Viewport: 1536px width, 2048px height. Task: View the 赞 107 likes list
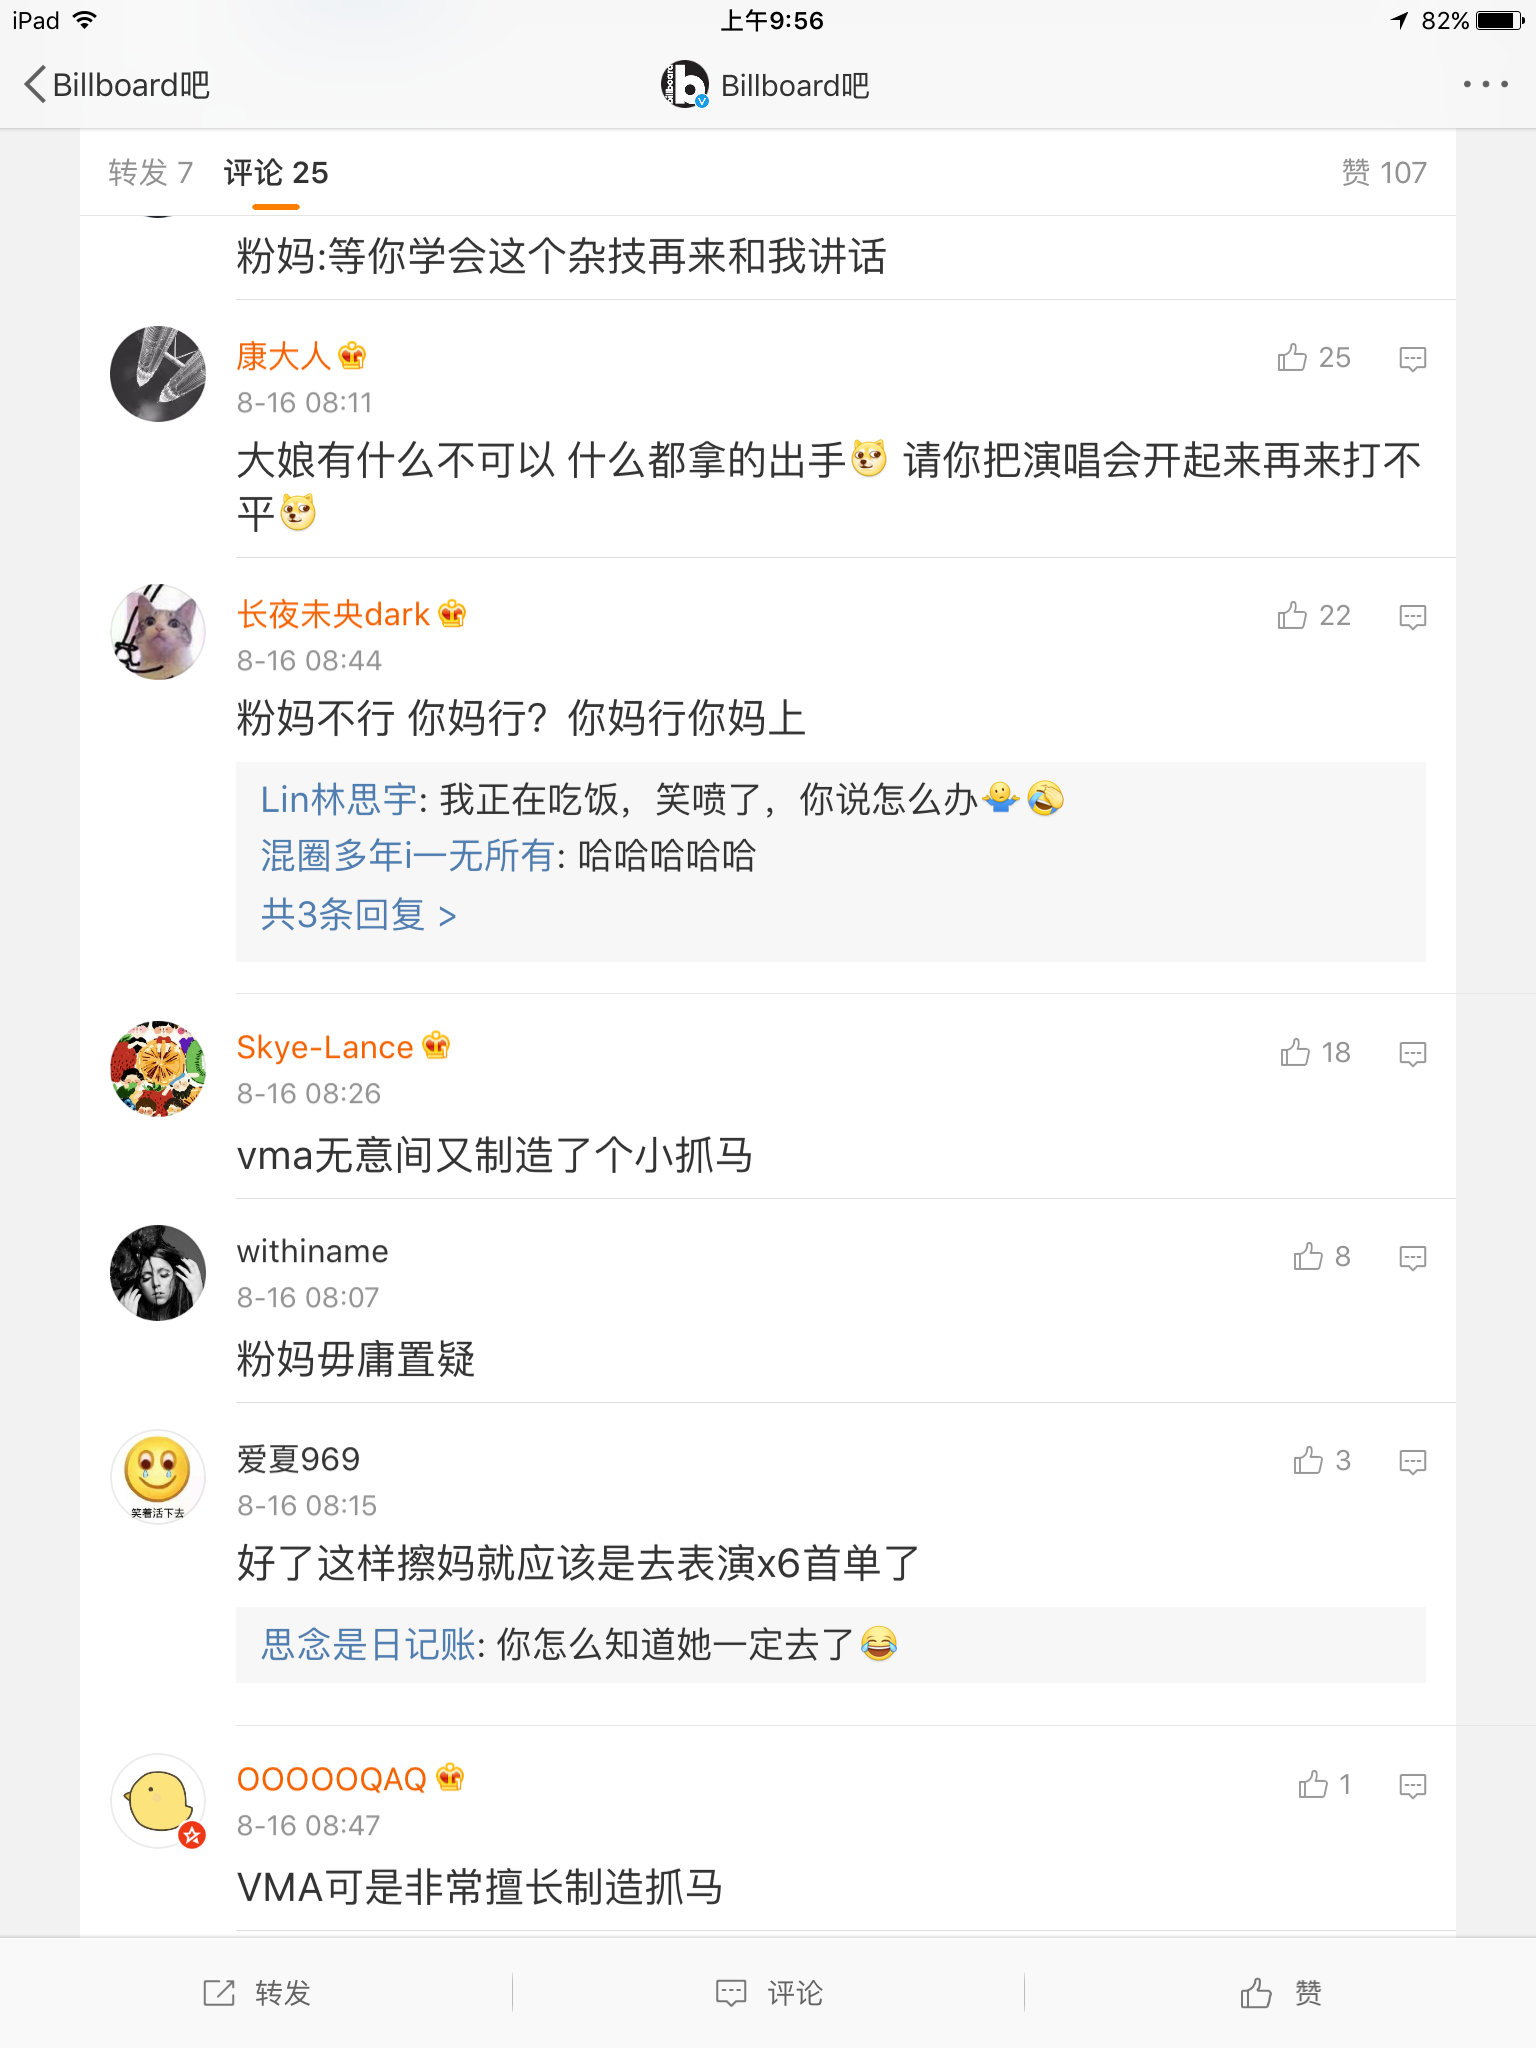pos(1383,173)
